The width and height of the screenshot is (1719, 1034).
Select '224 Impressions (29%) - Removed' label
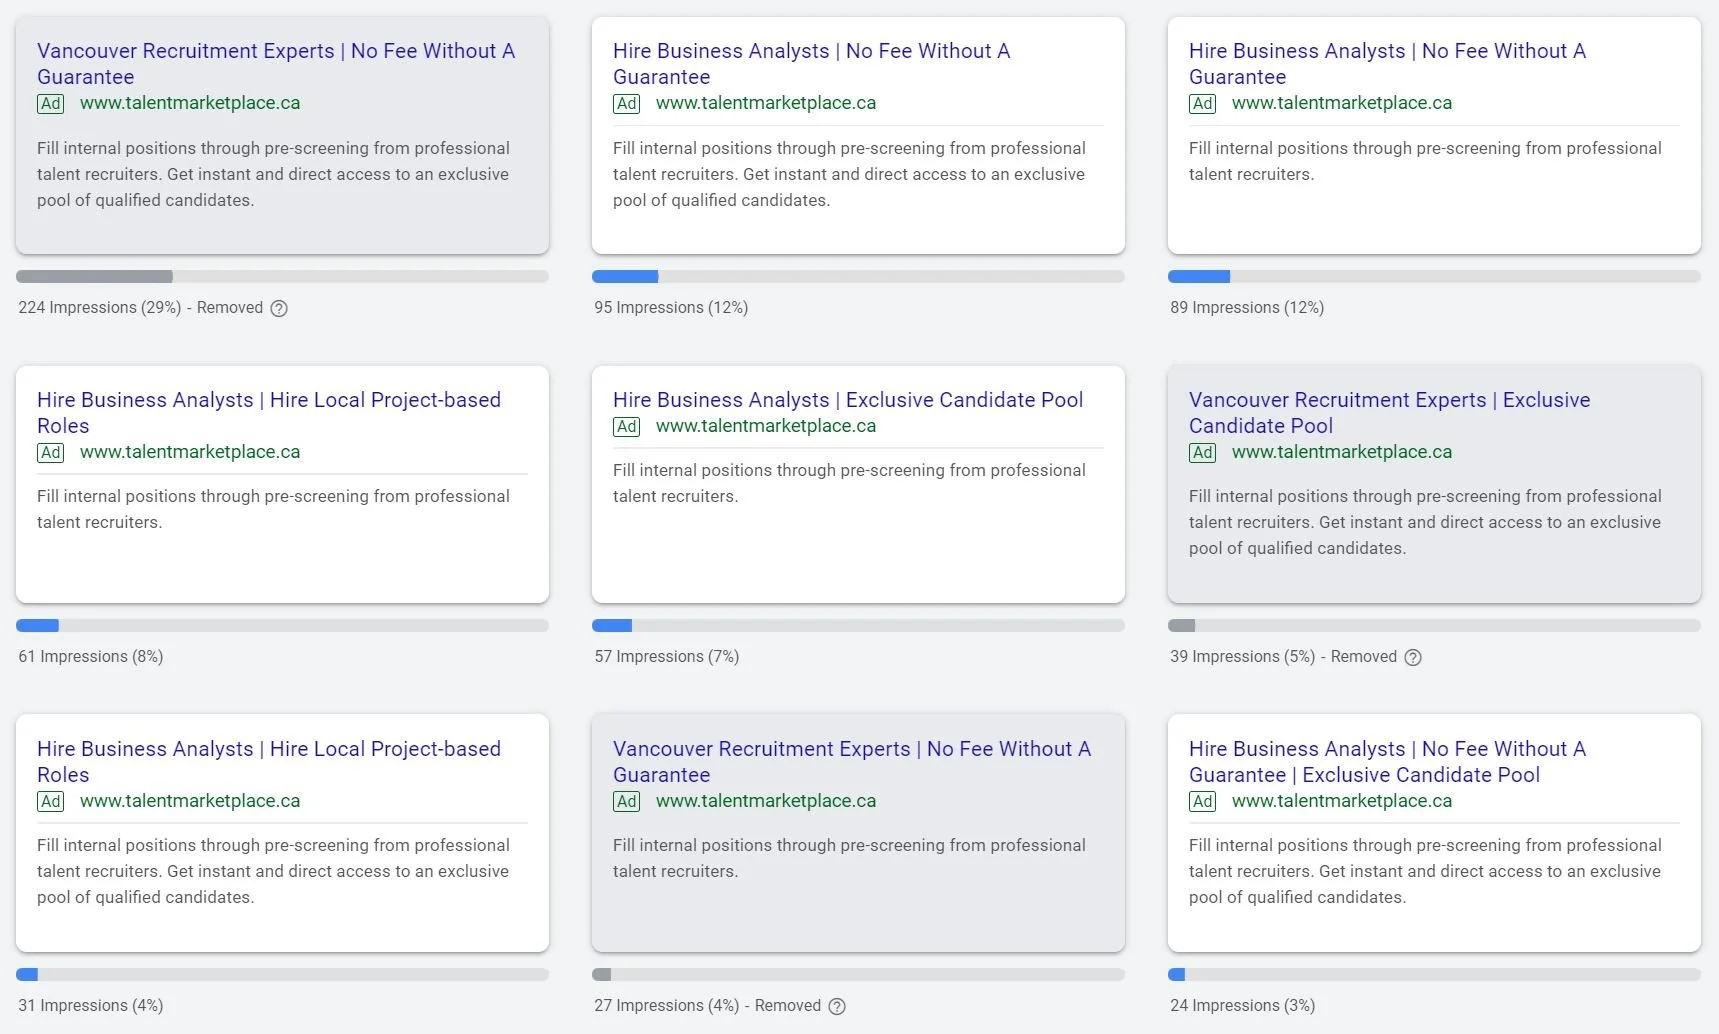pyautogui.click(x=141, y=308)
